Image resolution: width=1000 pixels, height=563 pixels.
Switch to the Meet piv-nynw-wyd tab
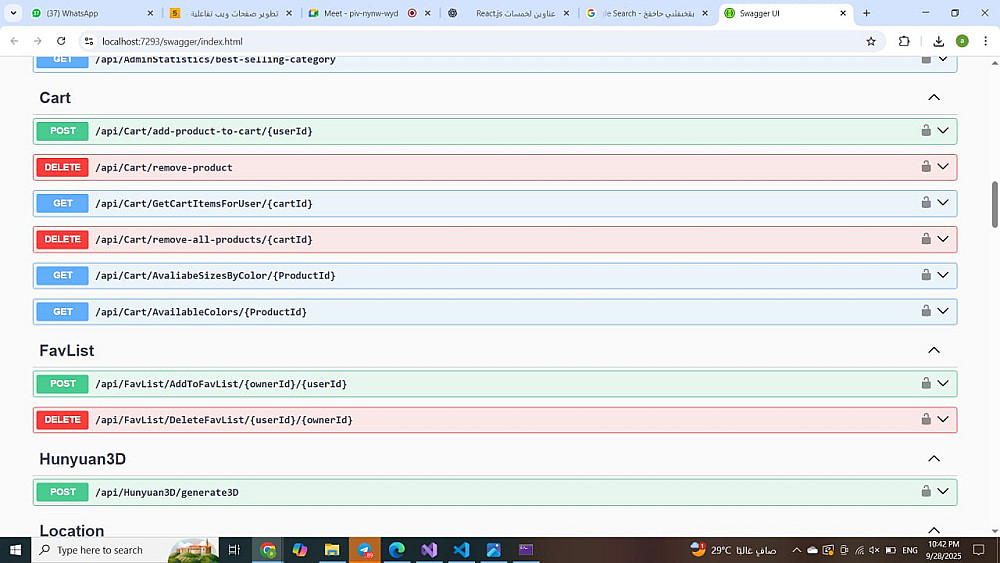369,13
